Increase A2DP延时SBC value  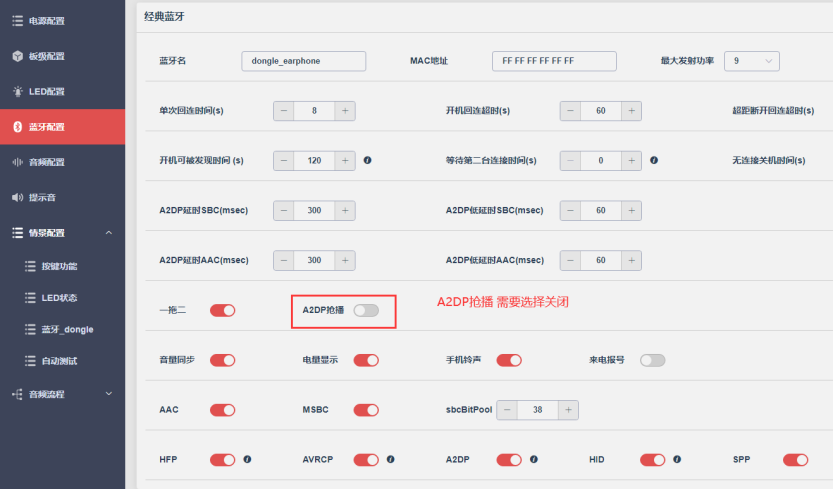(x=345, y=210)
